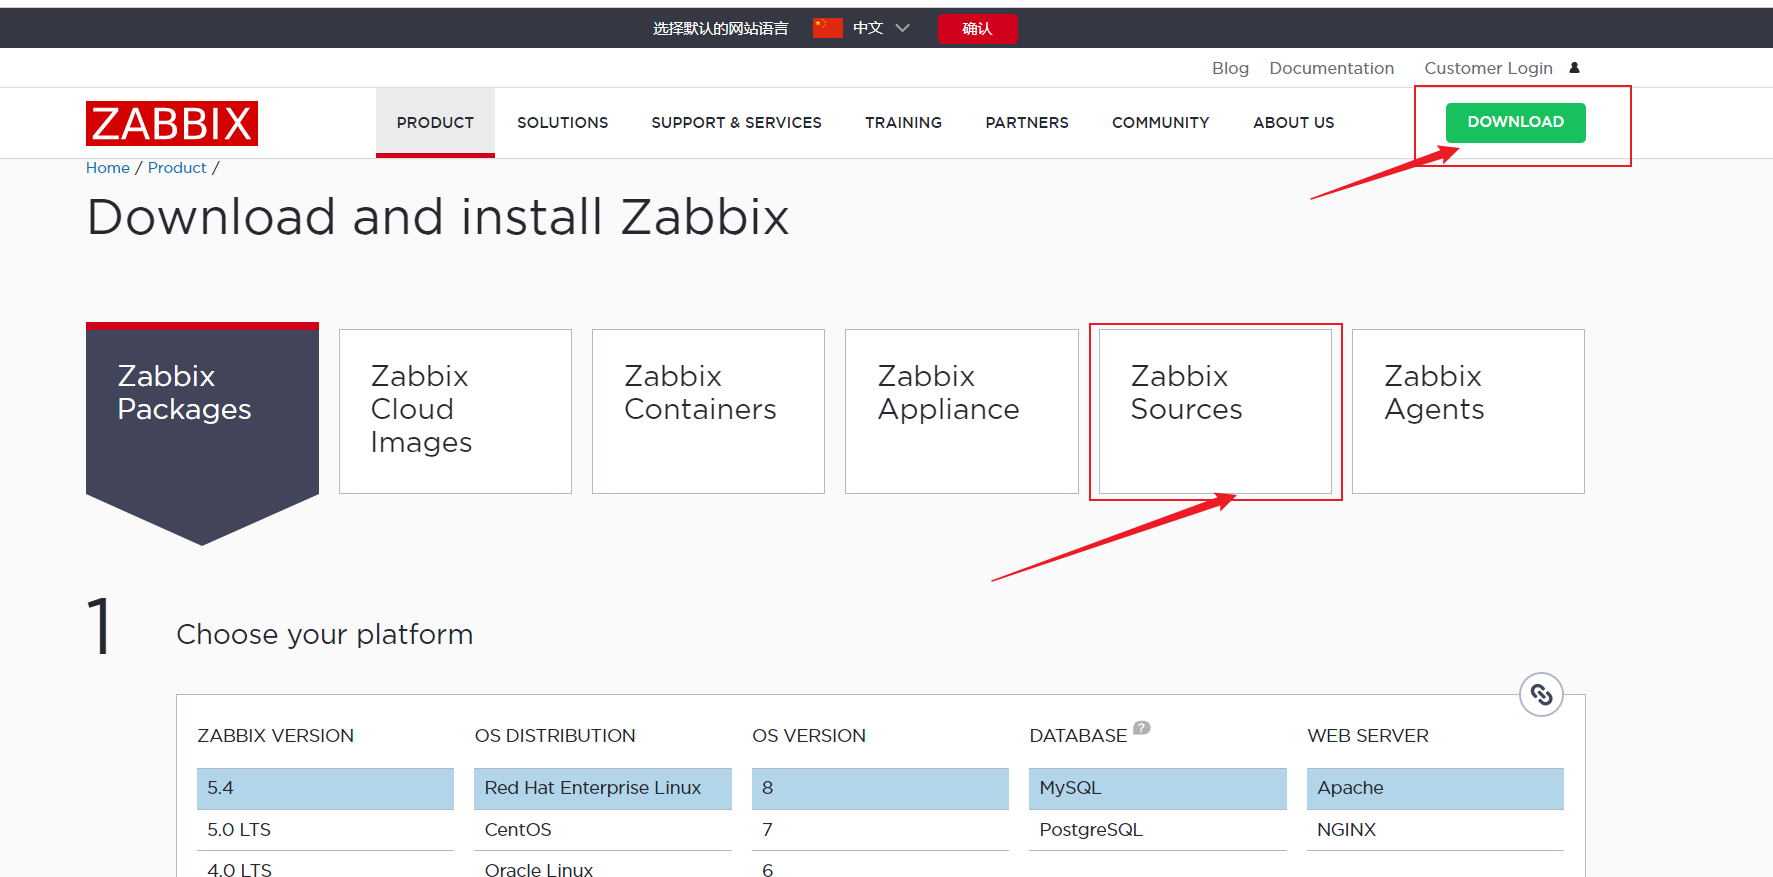Open the Blog link
The height and width of the screenshot is (877, 1773).
click(x=1230, y=68)
